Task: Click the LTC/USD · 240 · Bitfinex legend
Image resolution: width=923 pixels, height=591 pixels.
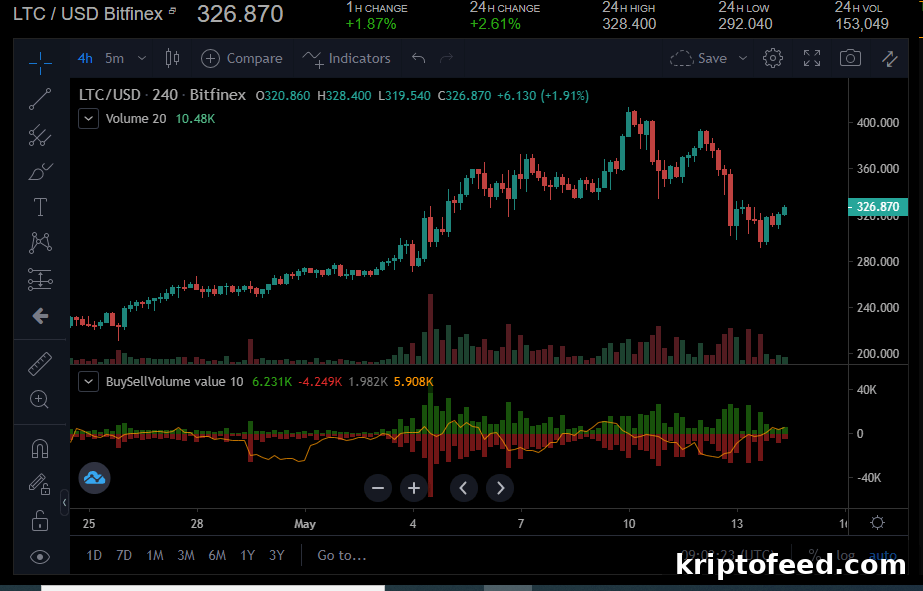Action: (x=162, y=95)
